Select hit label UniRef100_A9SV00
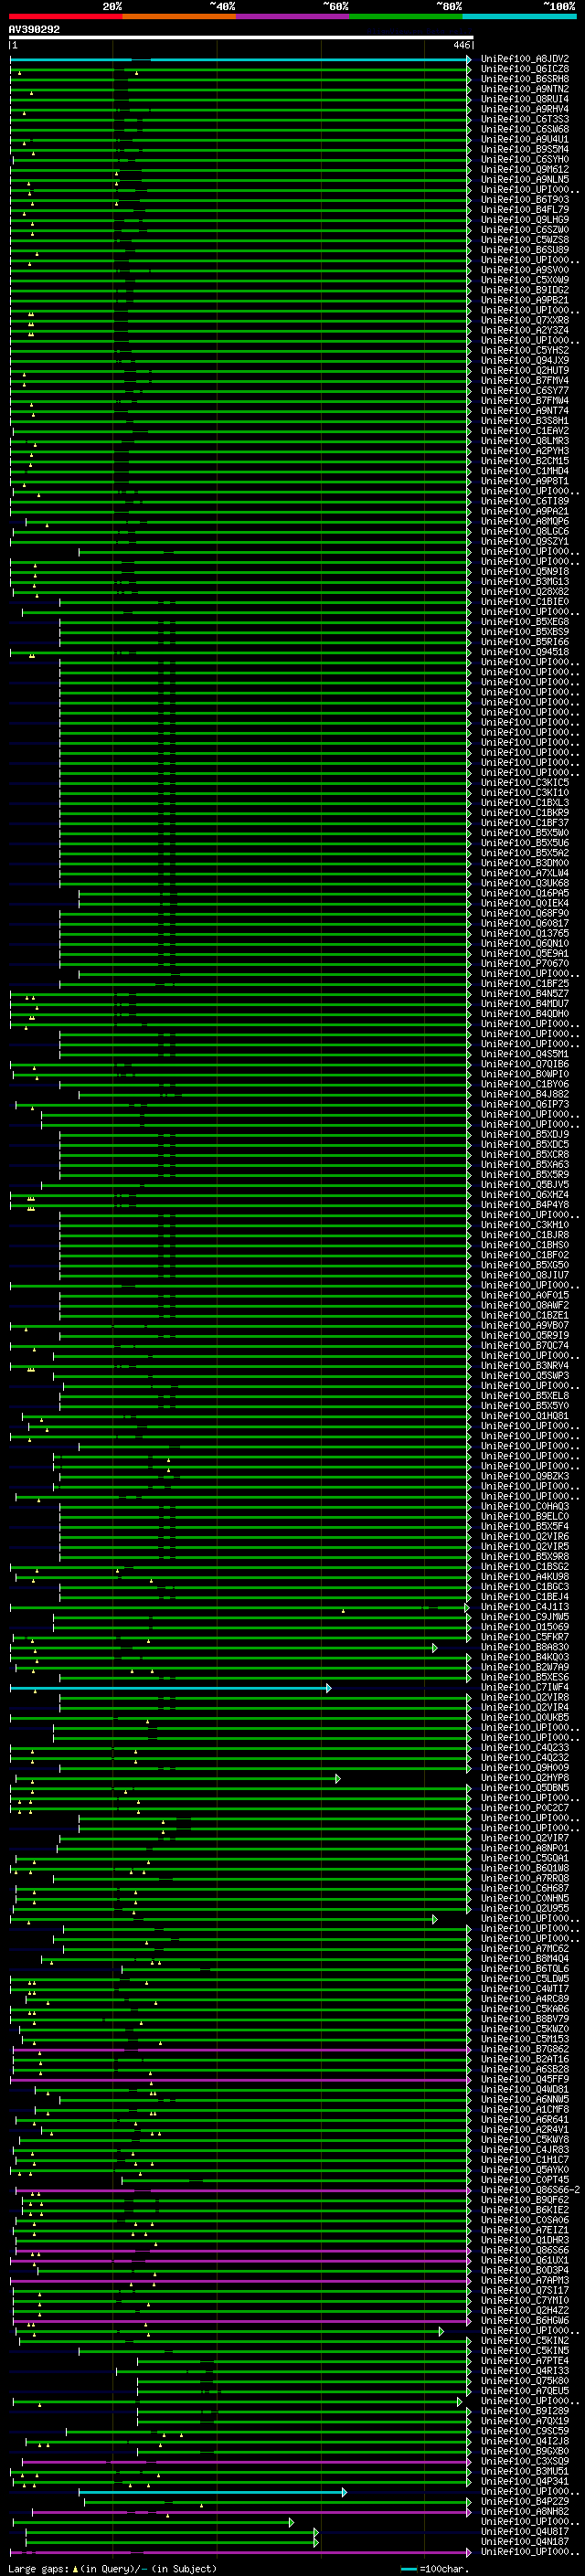 tap(524, 270)
